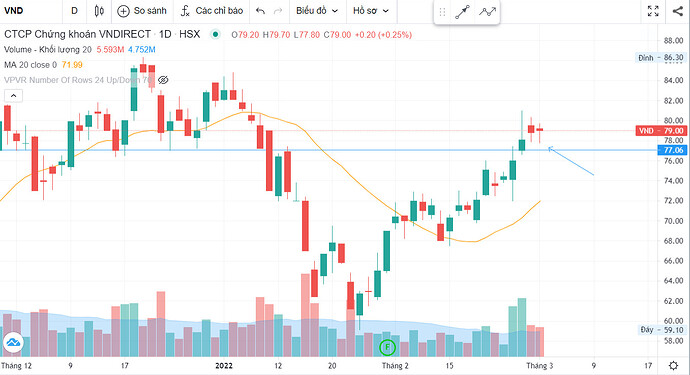Click the Tháng 3 date axis label
The height and width of the screenshot is (375, 690).
coord(540,366)
